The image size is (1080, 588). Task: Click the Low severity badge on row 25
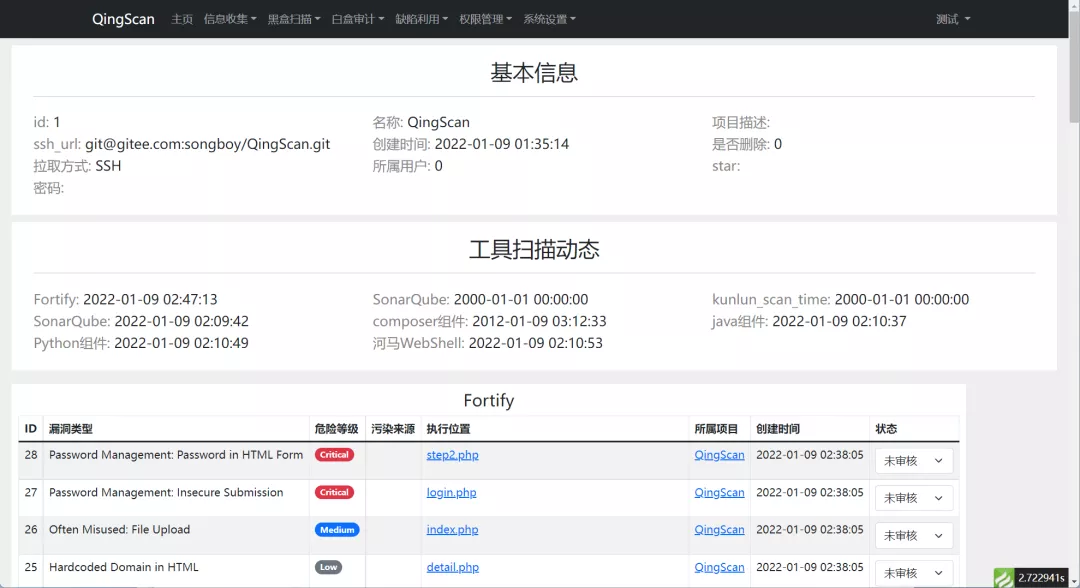click(x=329, y=567)
